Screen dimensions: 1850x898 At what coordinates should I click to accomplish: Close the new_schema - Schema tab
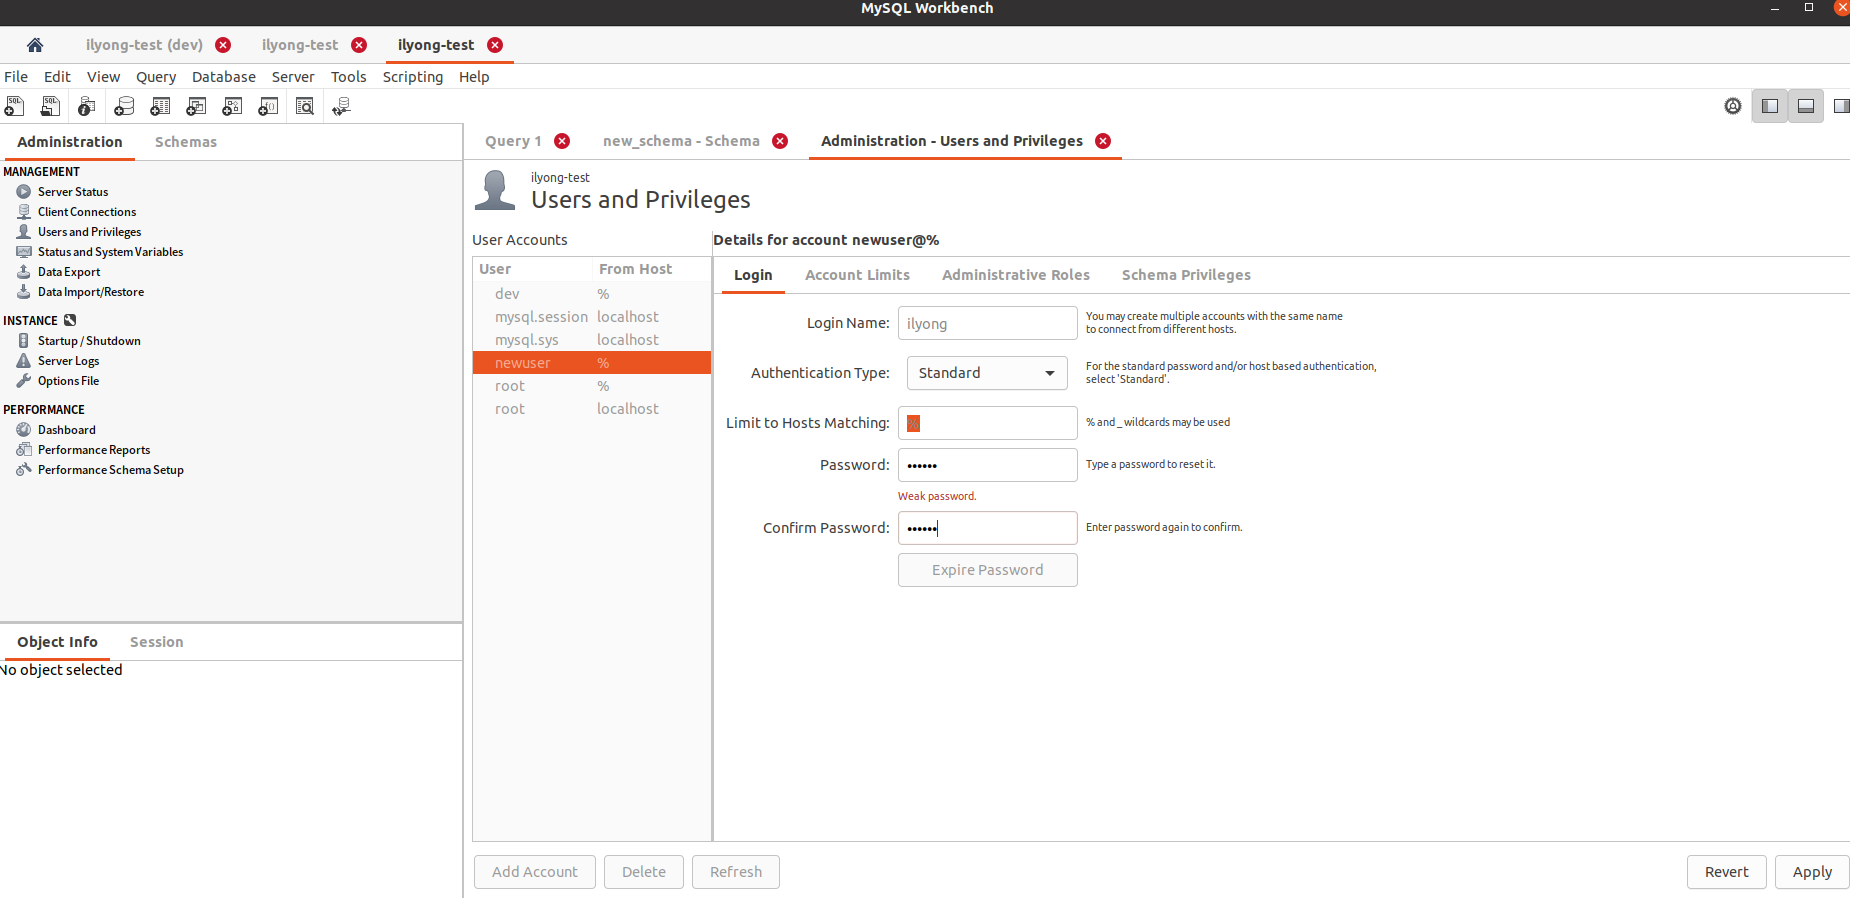click(x=780, y=141)
